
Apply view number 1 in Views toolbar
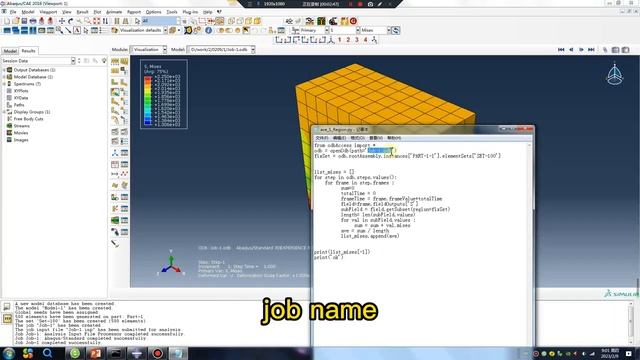click(340, 40)
